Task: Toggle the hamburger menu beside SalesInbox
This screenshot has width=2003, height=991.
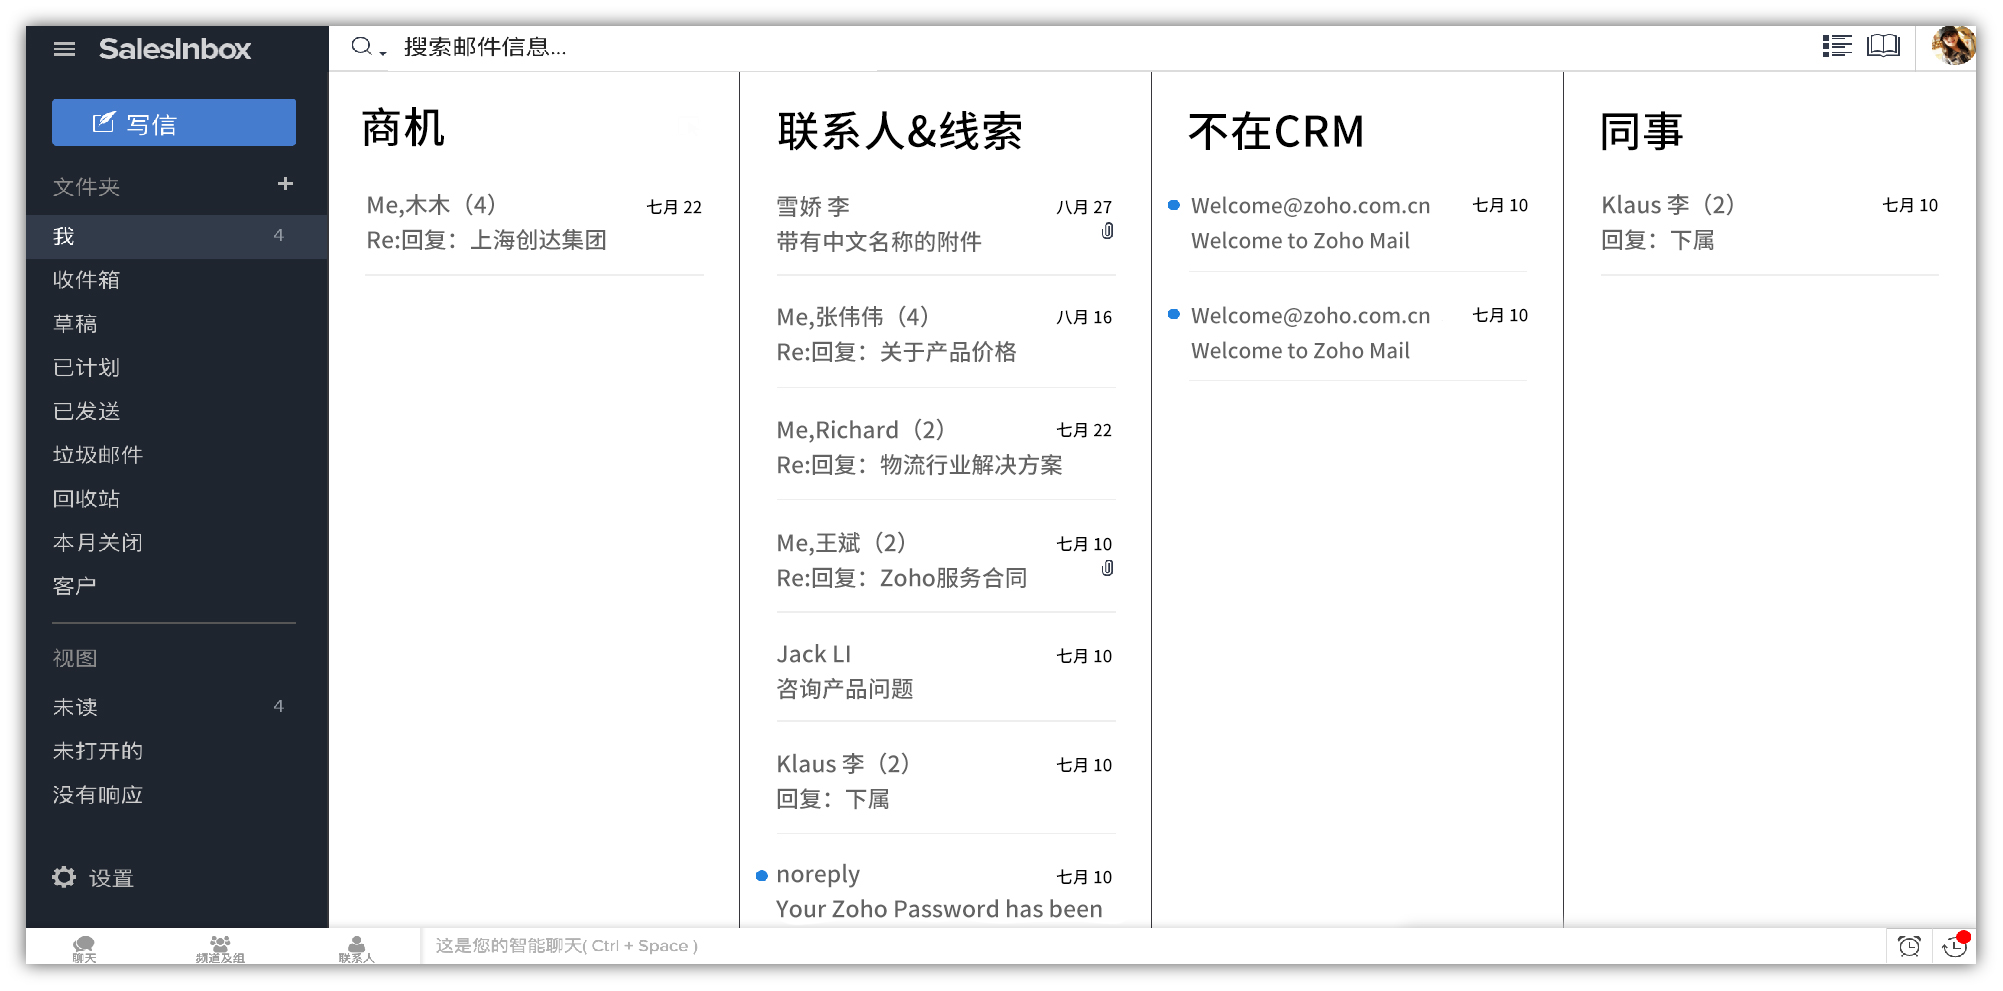Action: pos(64,49)
